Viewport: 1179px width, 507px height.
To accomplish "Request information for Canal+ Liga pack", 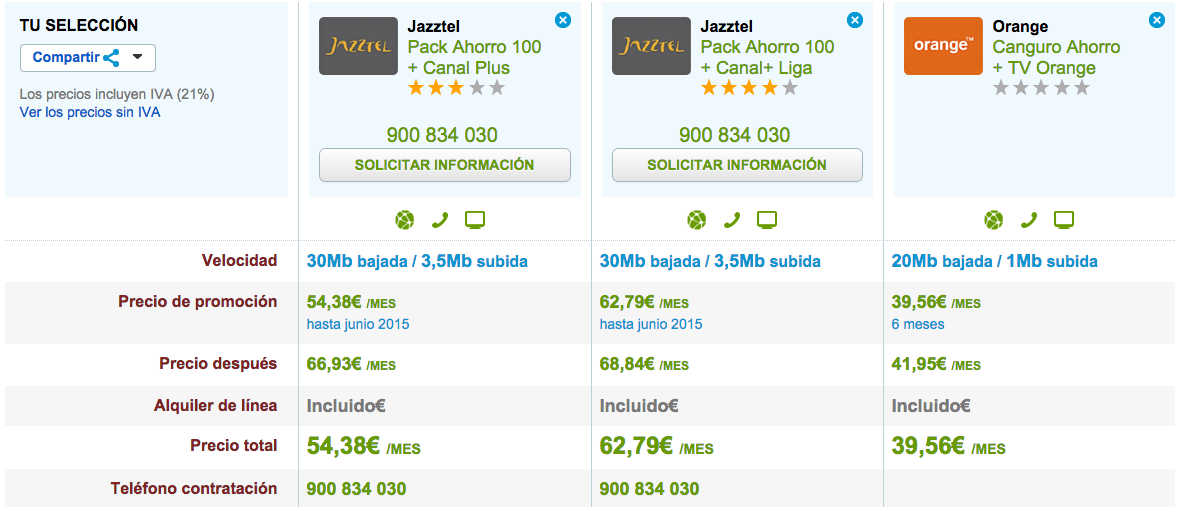I will pyautogui.click(x=737, y=165).
